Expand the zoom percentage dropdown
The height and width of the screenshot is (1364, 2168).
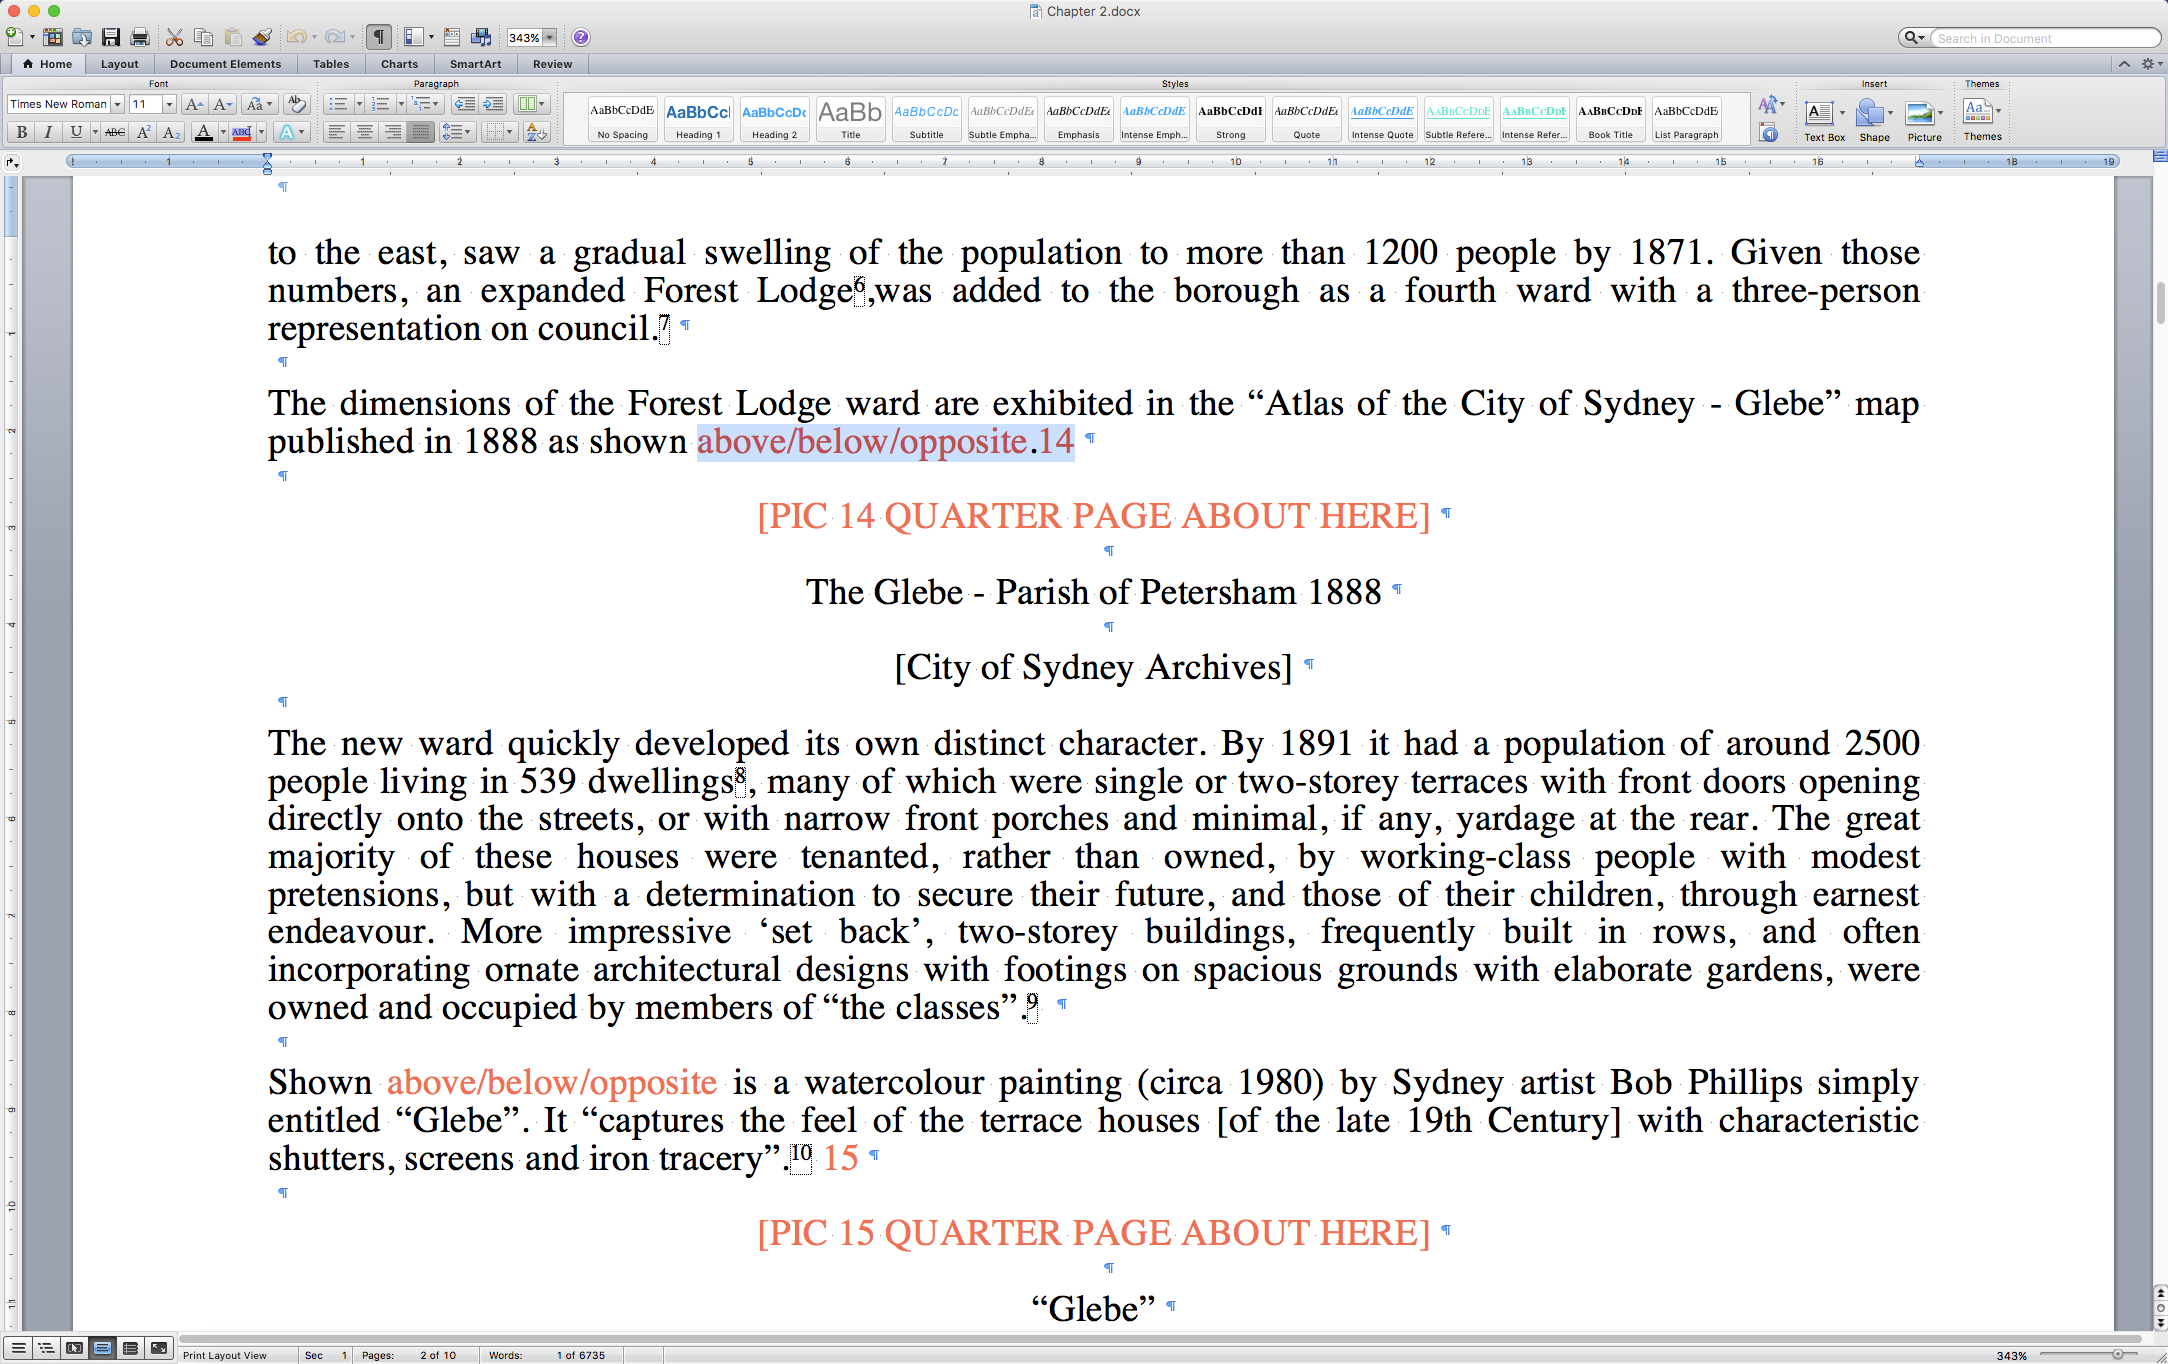[x=549, y=38]
